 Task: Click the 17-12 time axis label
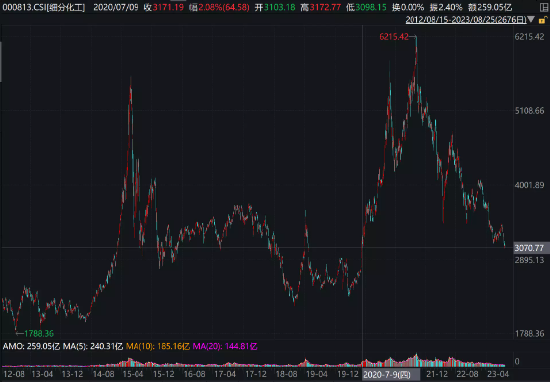point(256,374)
